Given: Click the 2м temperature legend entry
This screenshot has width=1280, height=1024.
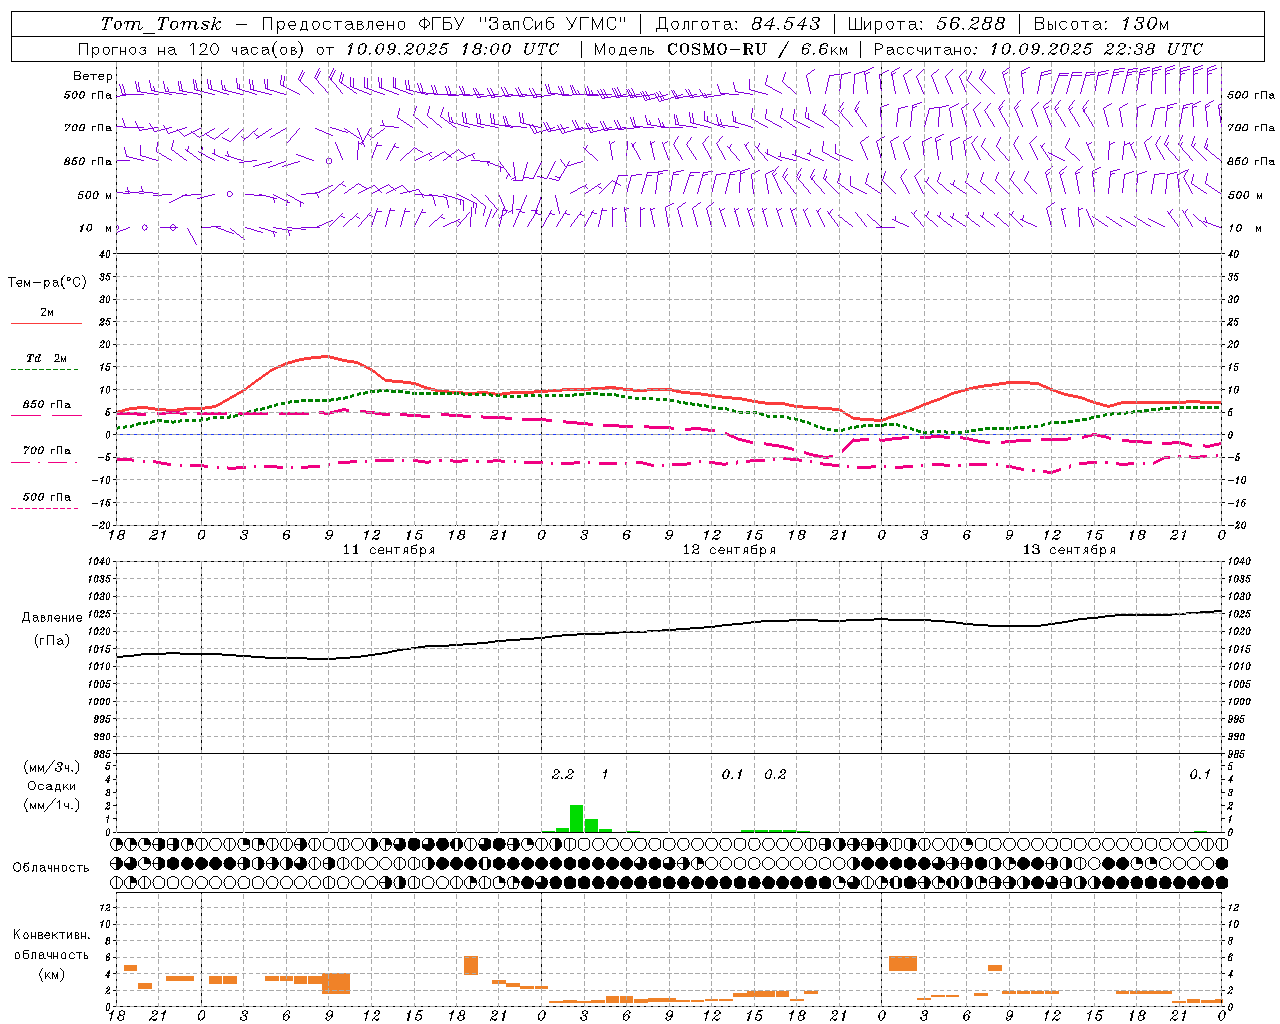Looking at the screenshot, I should point(47,312).
